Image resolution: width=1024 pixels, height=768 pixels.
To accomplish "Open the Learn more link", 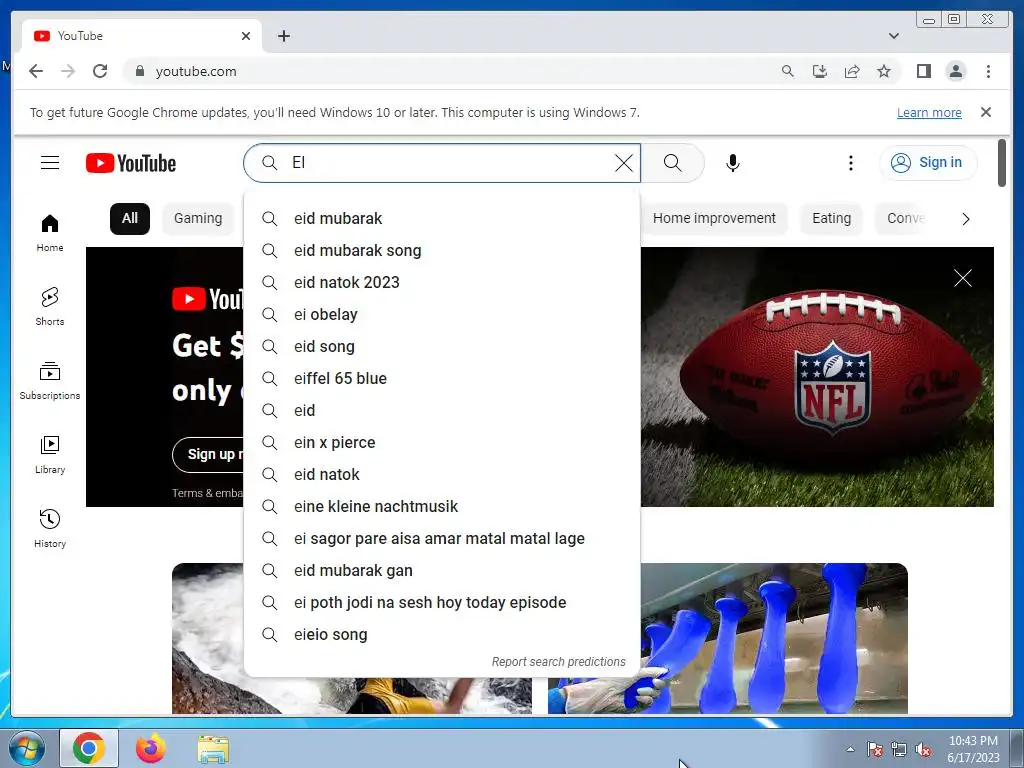I will (x=929, y=112).
